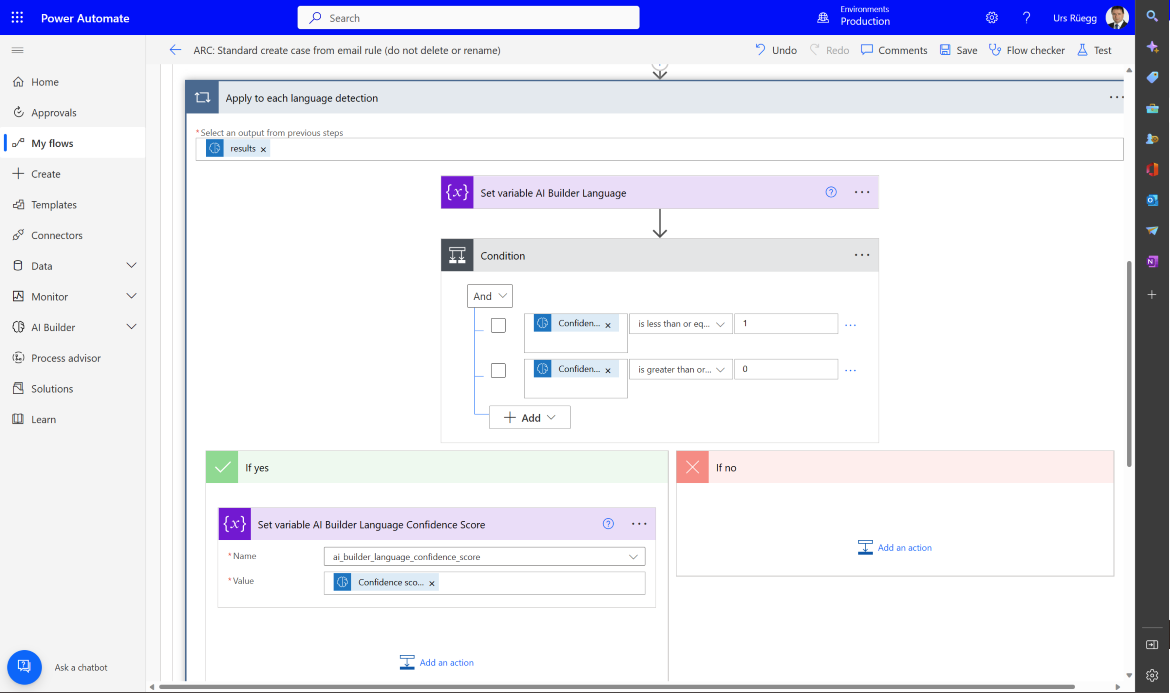Expand the Data menu chevron

point(131,266)
